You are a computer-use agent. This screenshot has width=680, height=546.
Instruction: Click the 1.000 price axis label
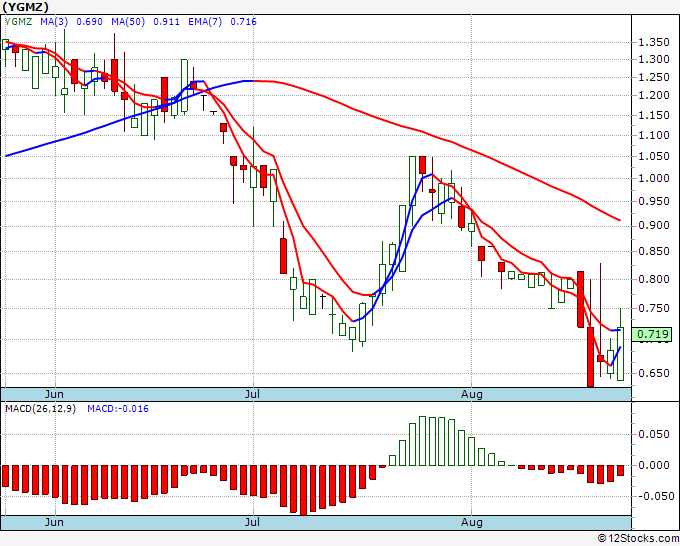654,178
